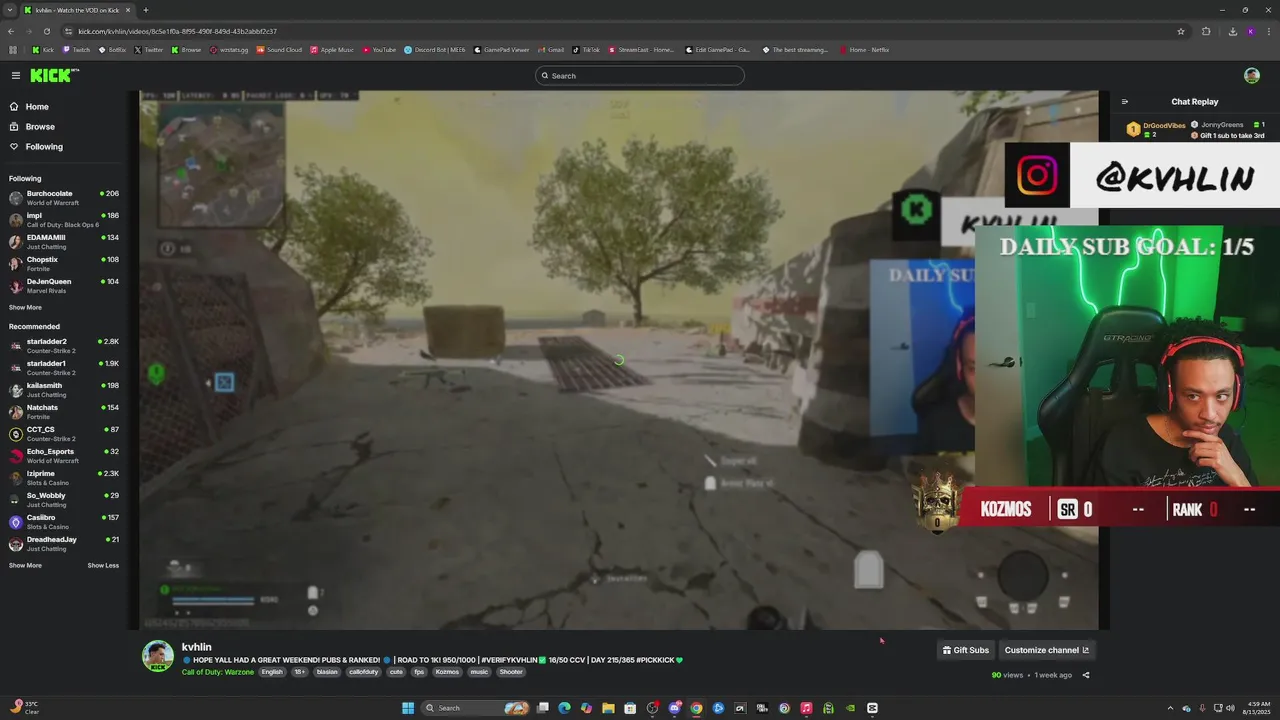Viewport: 1280px width, 720px height.
Task: Click the Gift Subs button
Action: [x=966, y=650]
